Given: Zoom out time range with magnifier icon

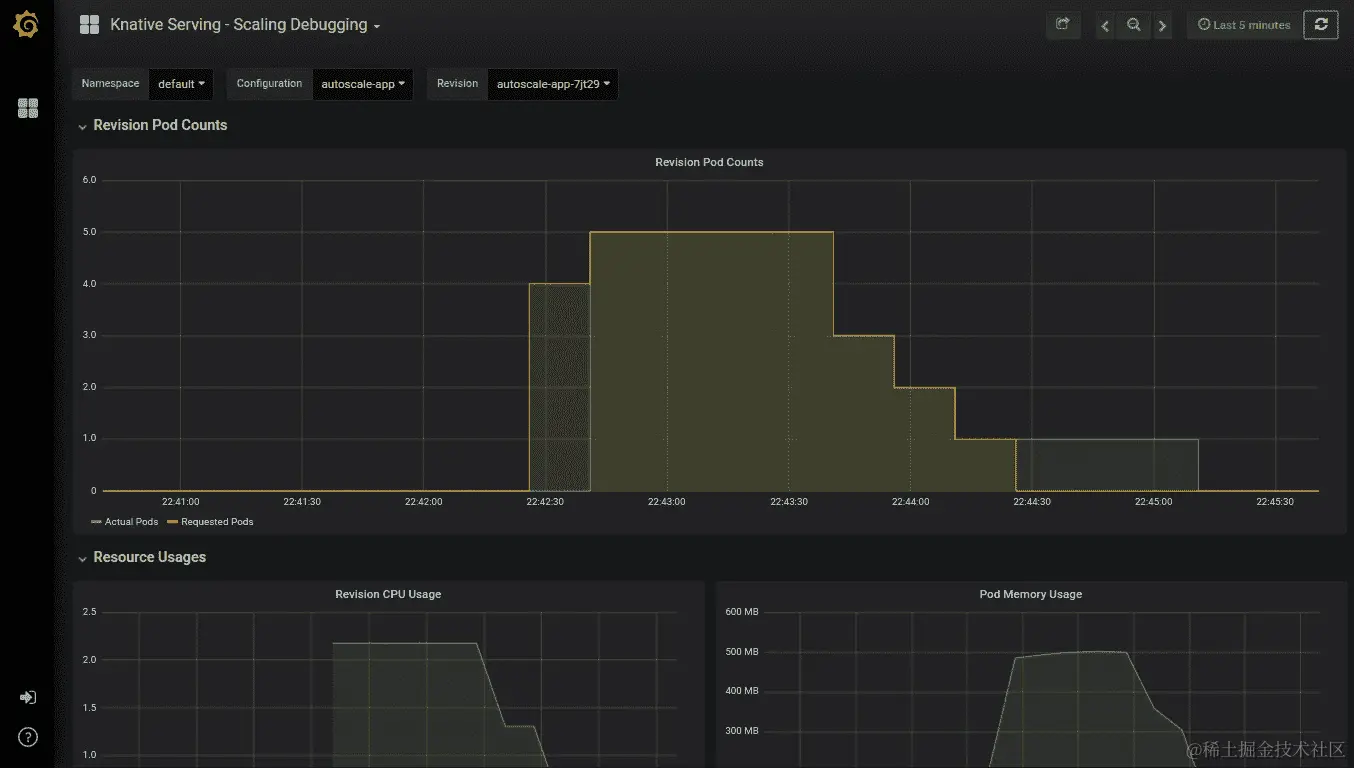Looking at the screenshot, I should [x=1133, y=25].
